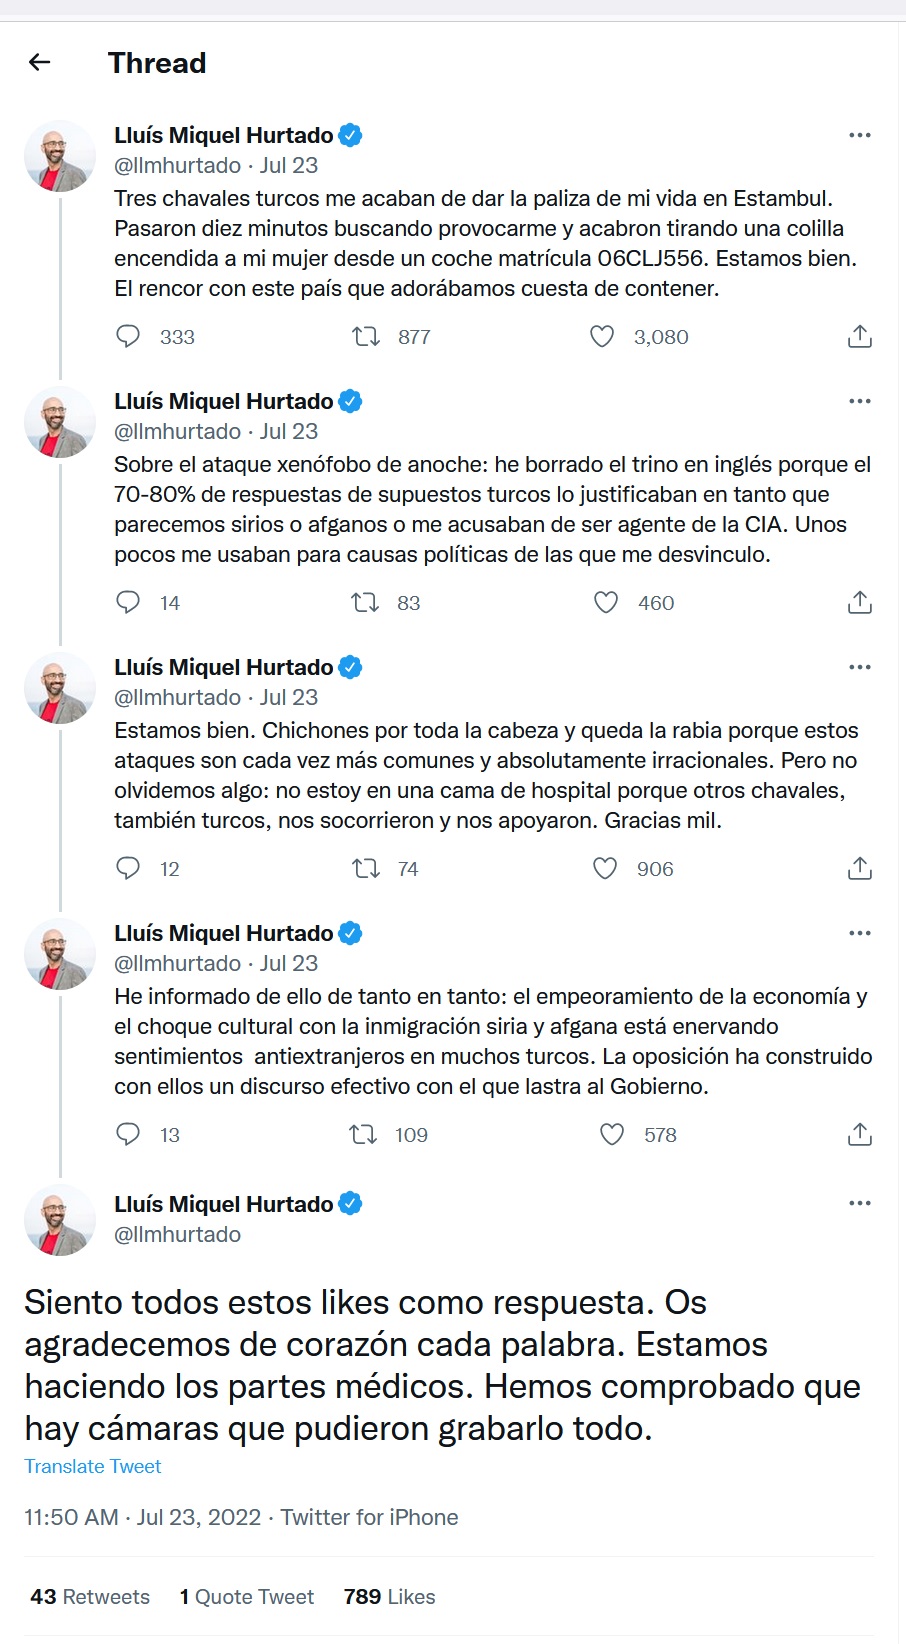Reply to the tweet with 333 replies
Screen dimensions: 906x1644
click(128, 337)
